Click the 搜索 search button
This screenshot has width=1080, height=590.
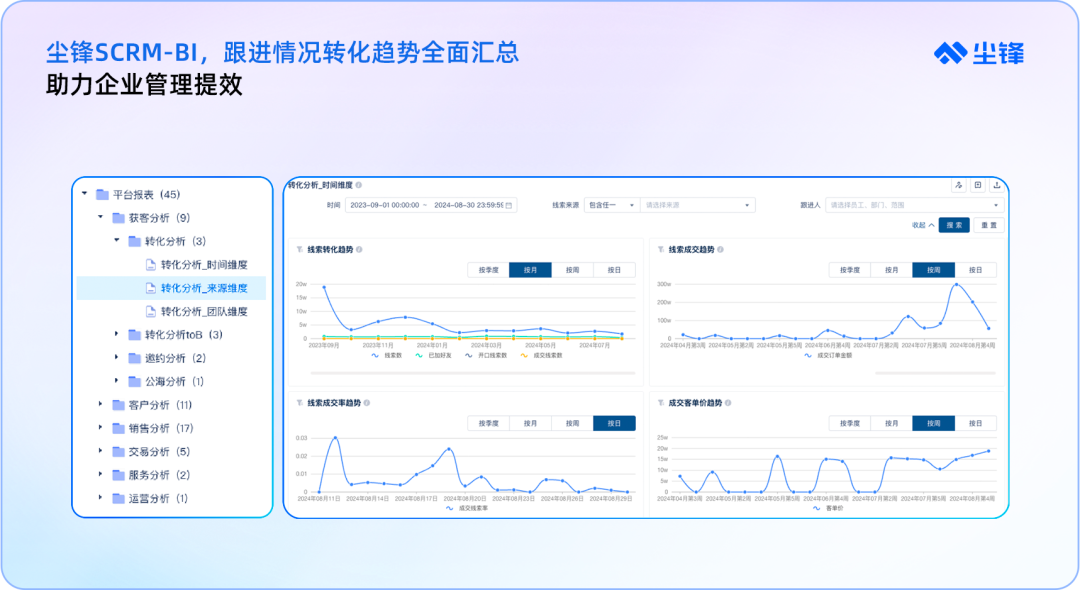(x=954, y=225)
